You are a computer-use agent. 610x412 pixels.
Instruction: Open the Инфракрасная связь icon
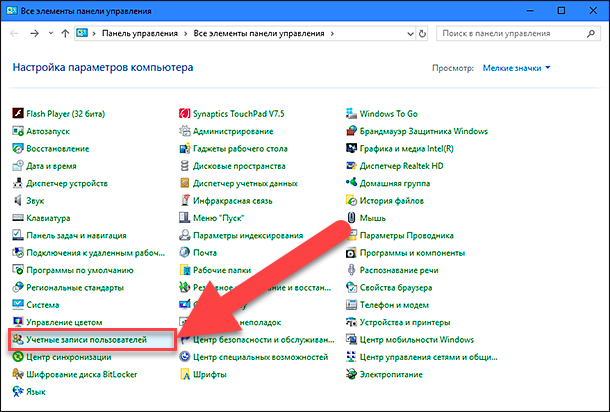(184, 201)
